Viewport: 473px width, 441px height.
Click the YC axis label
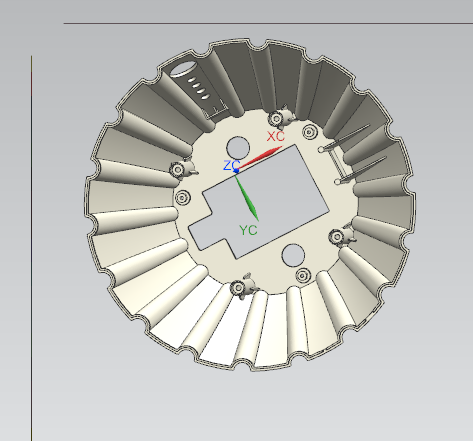248,230
